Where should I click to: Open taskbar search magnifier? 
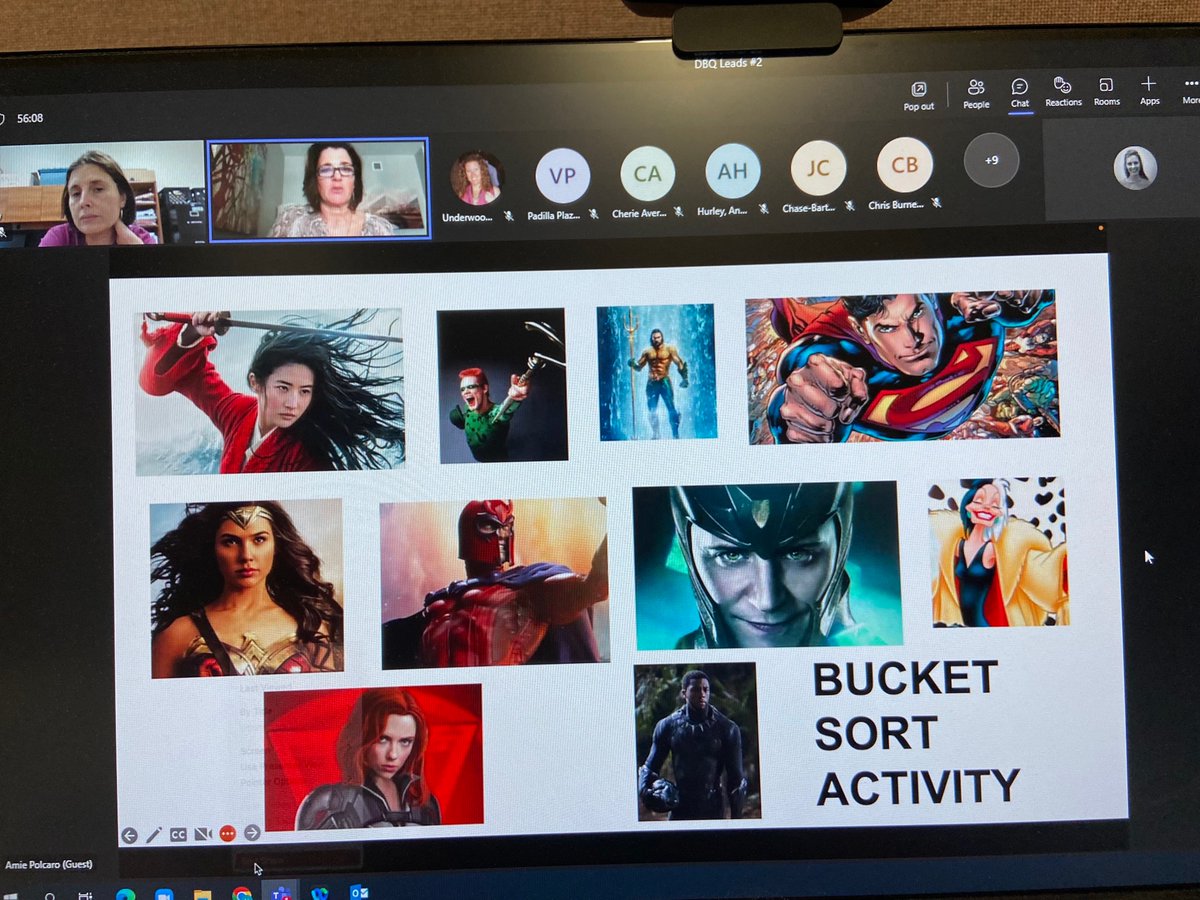pos(49,895)
